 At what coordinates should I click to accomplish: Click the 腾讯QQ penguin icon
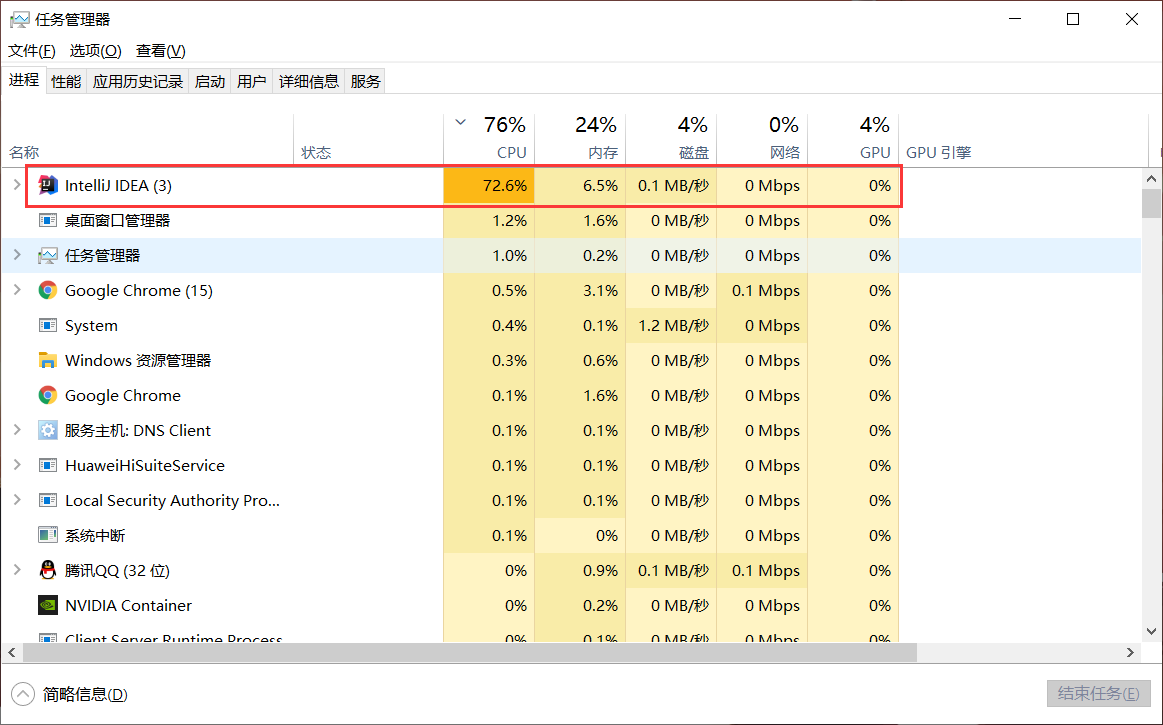pyautogui.click(x=48, y=570)
